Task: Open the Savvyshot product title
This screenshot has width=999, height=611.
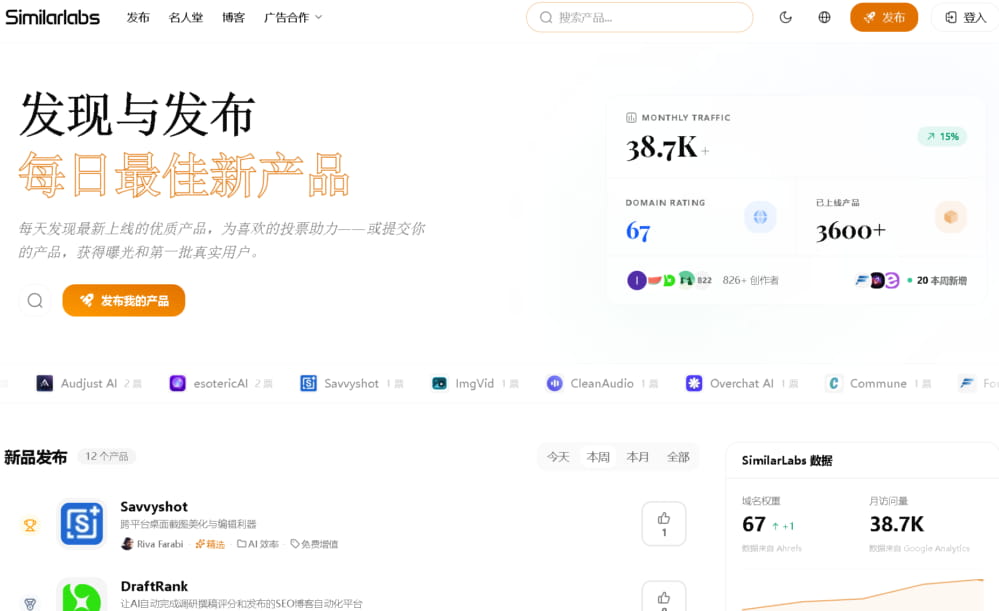Action: point(154,507)
